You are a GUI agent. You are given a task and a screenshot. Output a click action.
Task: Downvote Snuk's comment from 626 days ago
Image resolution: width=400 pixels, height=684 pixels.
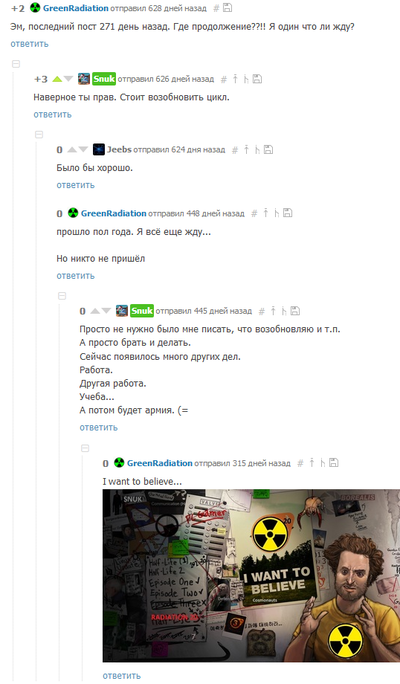click(x=68, y=79)
